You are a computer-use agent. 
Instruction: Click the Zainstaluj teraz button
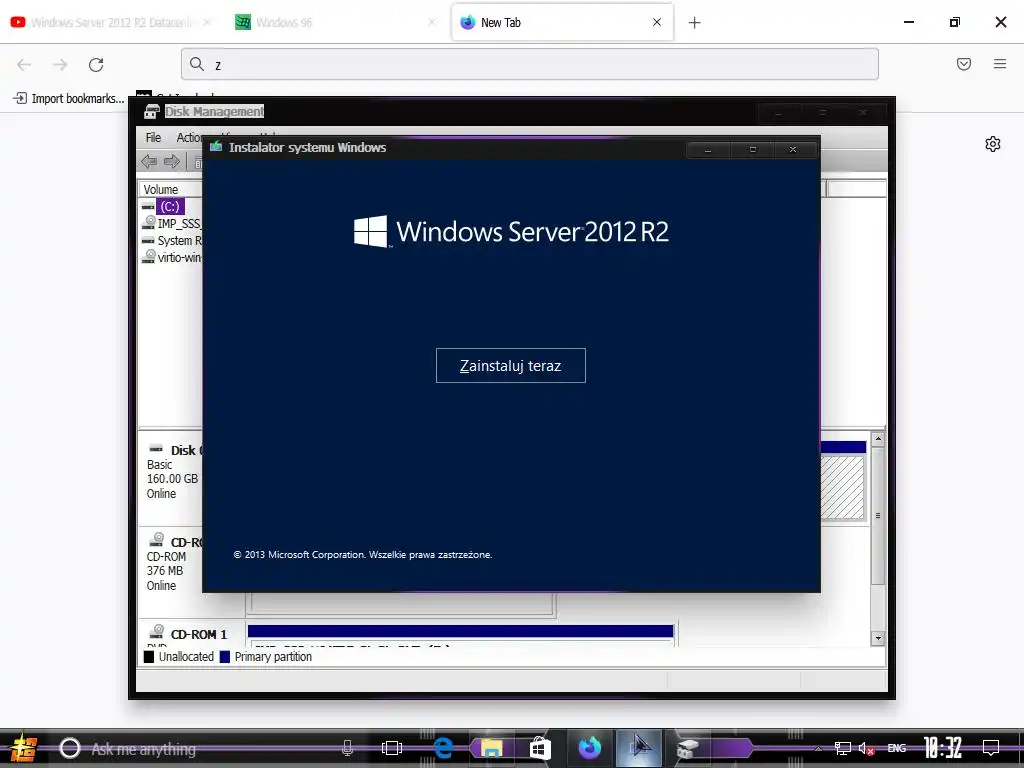511,366
